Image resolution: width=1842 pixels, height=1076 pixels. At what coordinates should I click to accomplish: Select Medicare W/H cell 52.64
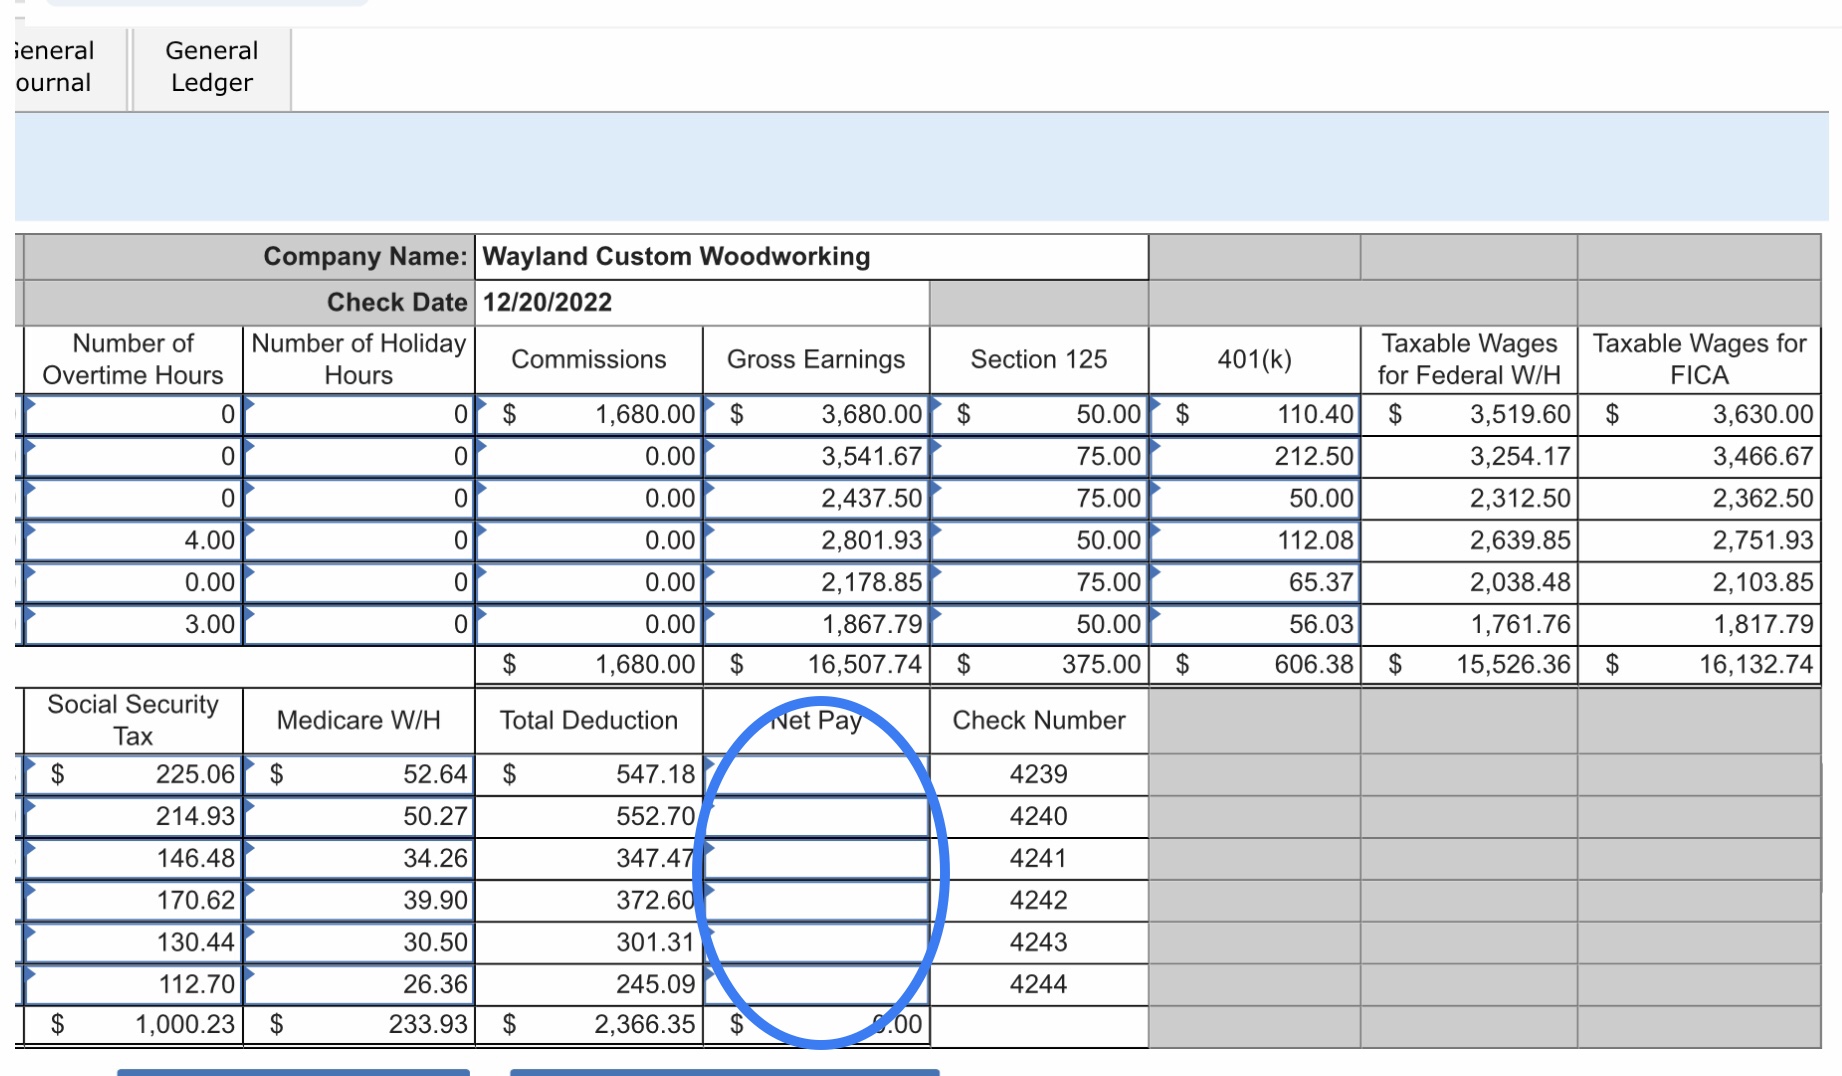tap(359, 774)
